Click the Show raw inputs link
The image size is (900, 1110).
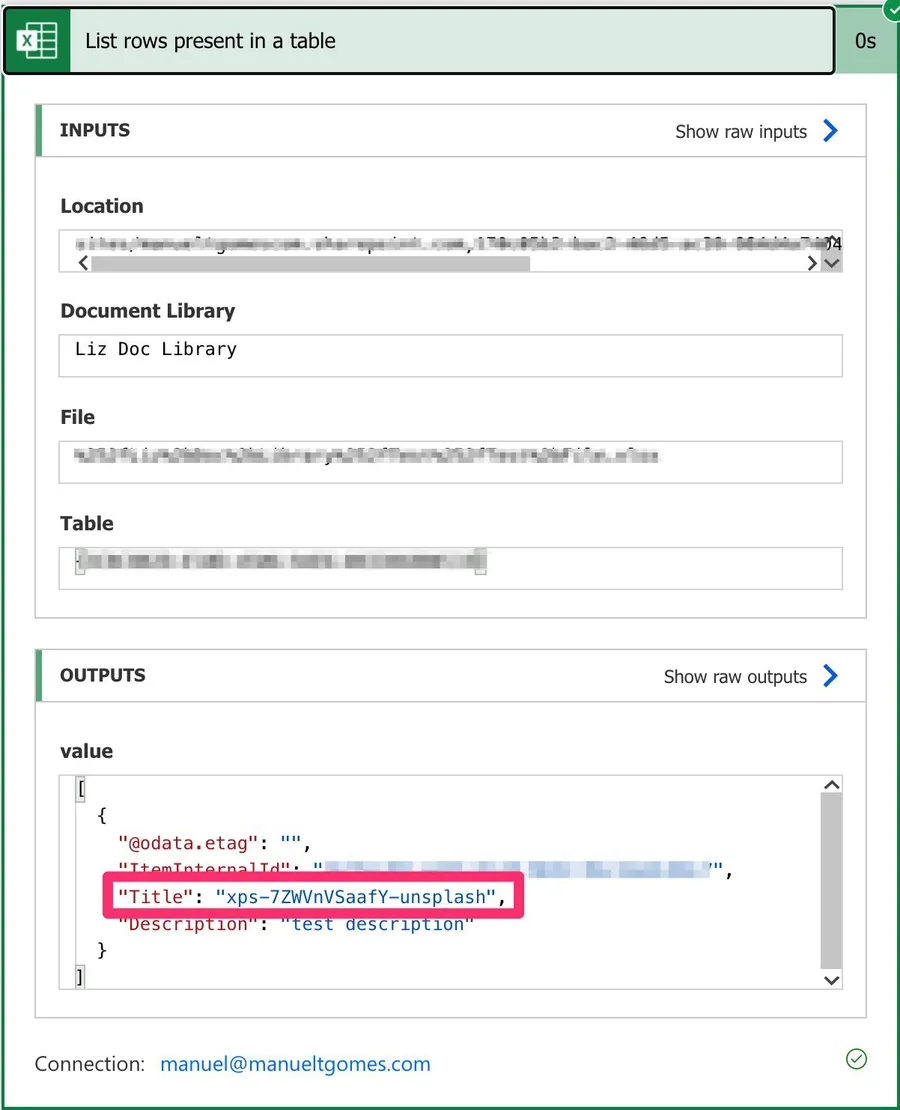741,132
